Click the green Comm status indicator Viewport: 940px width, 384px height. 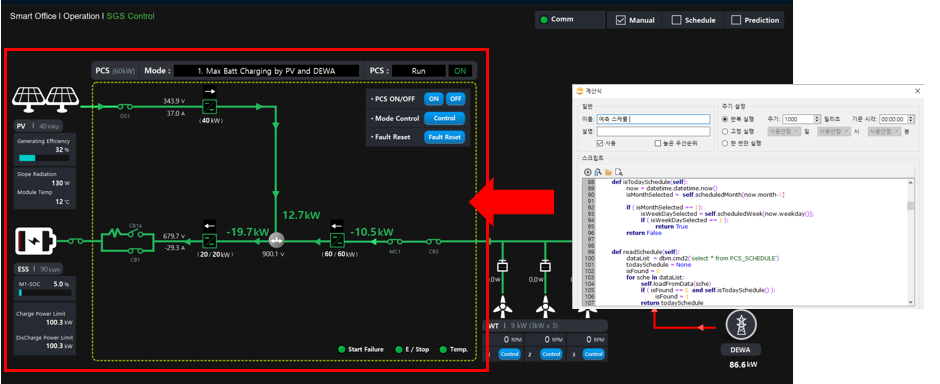[544, 20]
